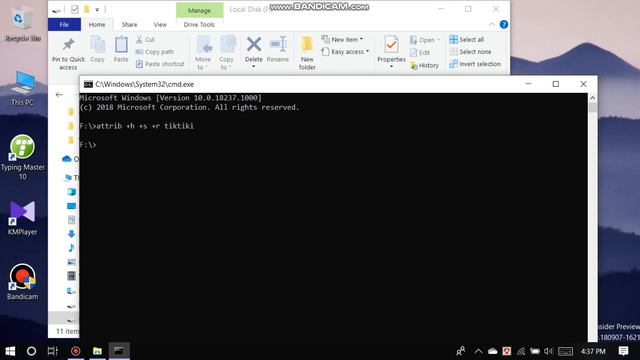Click Select none in the ribbon
Image resolution: width=640 pixels, height=360 pixels.
click(x=470, y=52)
